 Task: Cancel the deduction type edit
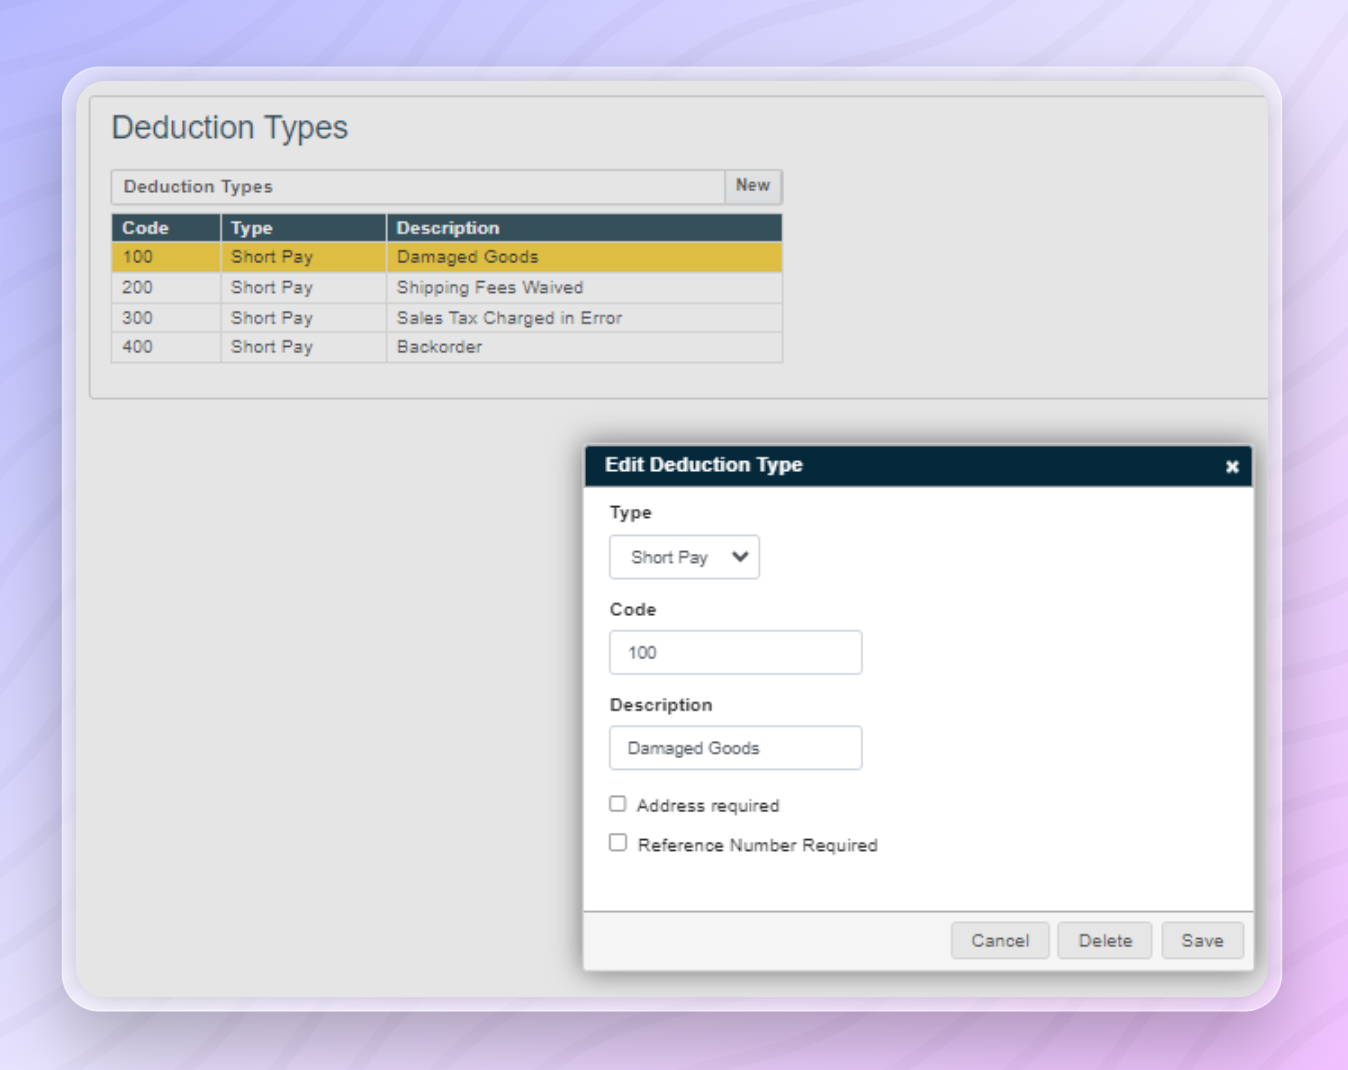click(x=999, y=940)
